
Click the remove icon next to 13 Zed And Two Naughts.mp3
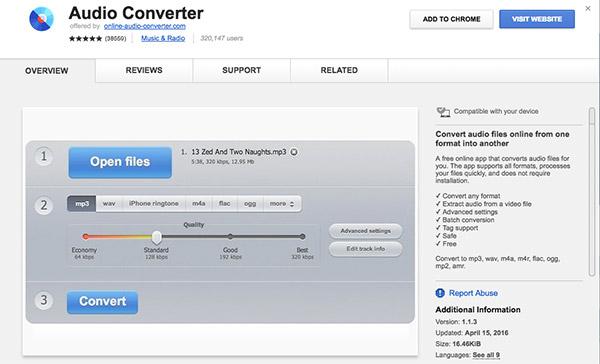[x=294, y=152]
